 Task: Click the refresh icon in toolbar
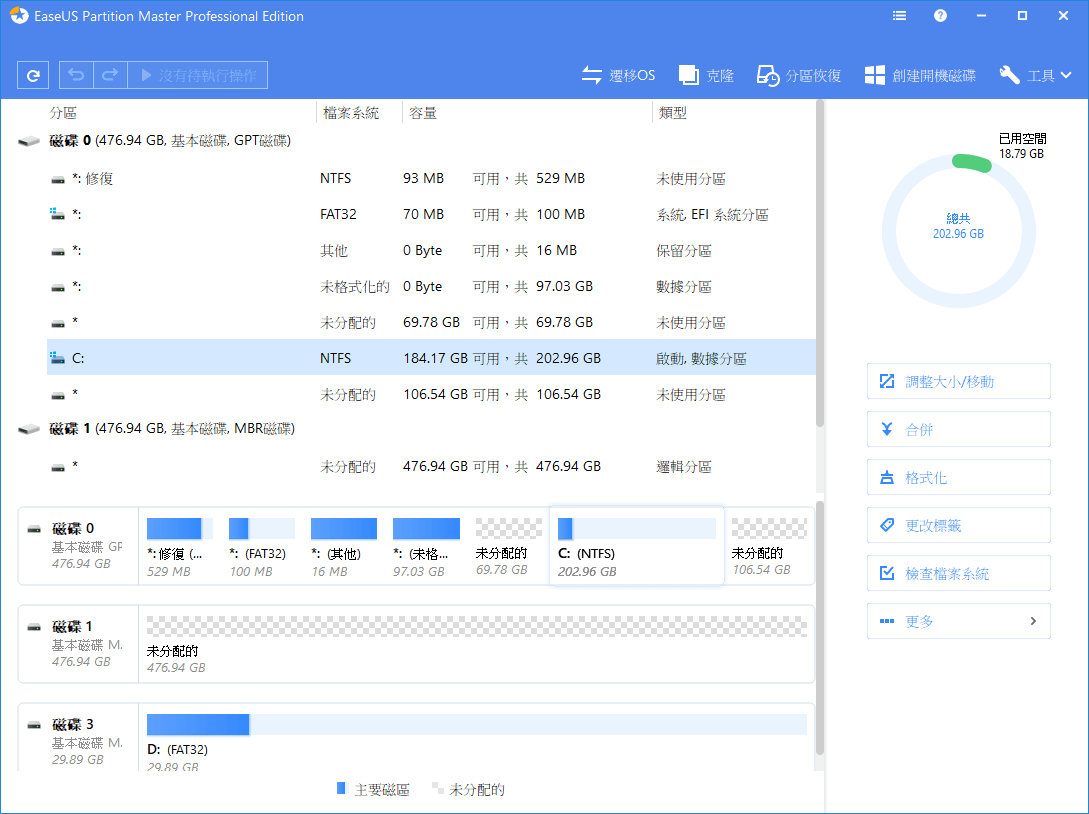34,75
